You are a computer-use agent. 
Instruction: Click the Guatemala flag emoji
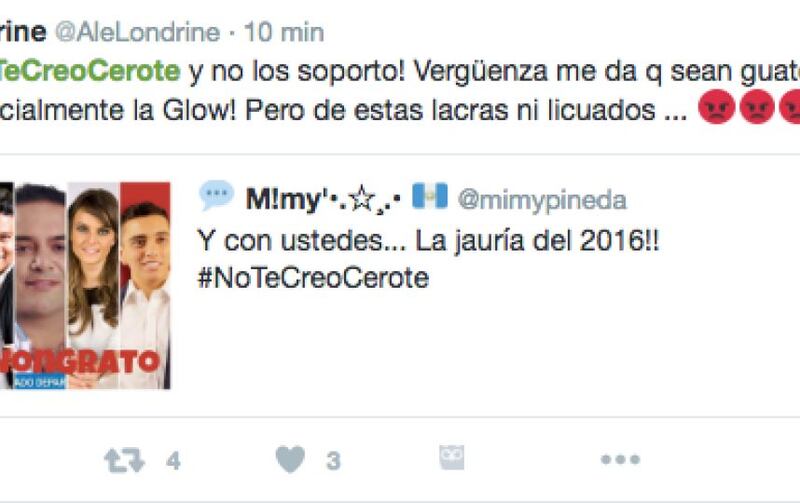pyautogui.click(x=430, y=196)
